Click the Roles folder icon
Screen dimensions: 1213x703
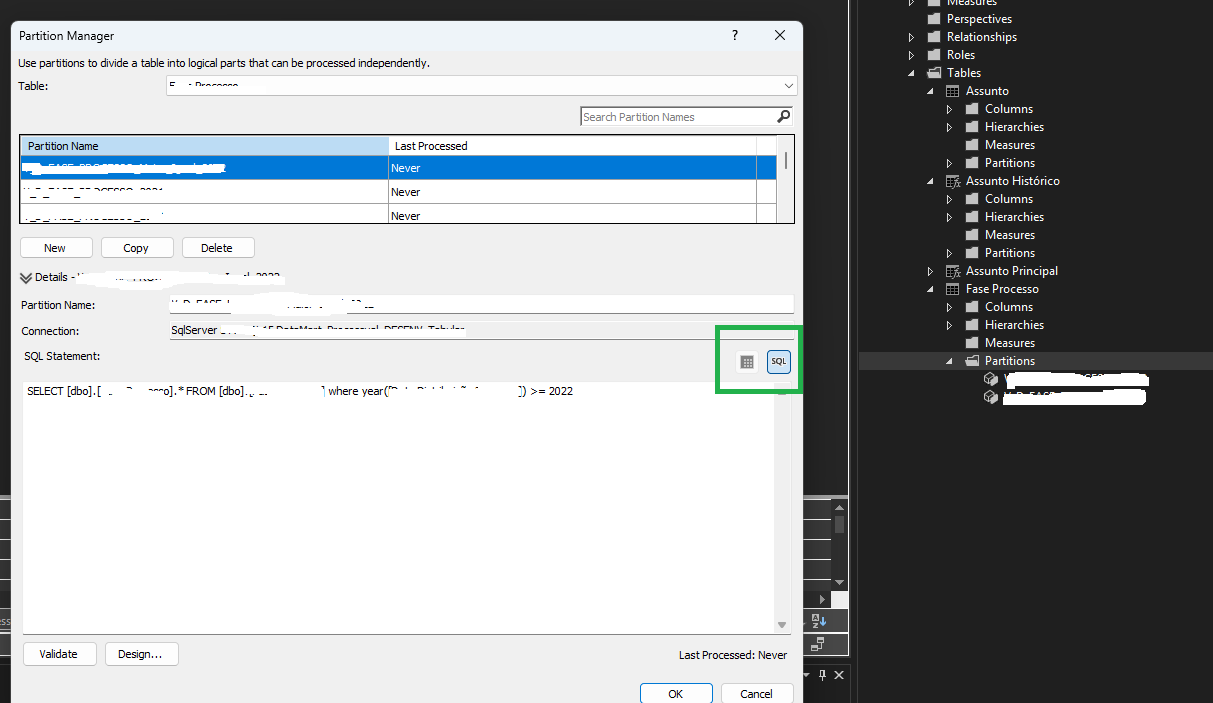(934, 55)
